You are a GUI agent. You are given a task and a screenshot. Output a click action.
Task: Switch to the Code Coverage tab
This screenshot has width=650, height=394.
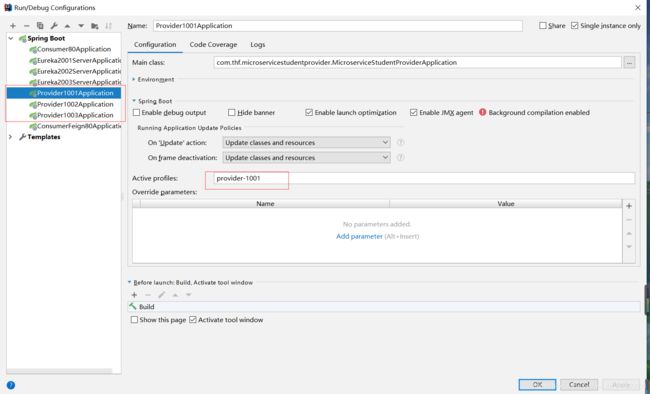point(213,44)
